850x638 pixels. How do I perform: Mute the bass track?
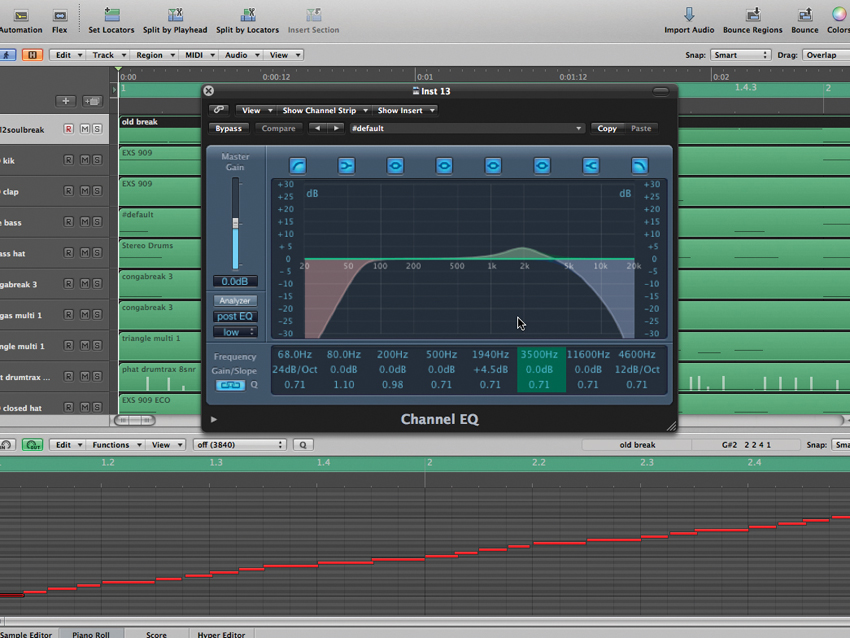point(85,222)
